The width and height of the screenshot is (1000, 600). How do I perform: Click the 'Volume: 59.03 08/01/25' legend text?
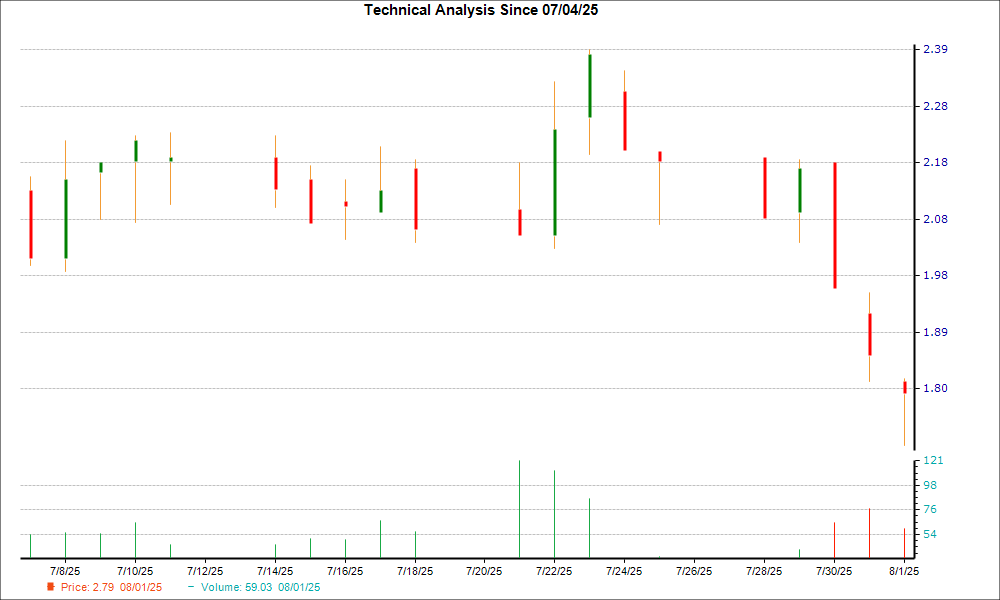pyautogui.click(x=260, y=587)
